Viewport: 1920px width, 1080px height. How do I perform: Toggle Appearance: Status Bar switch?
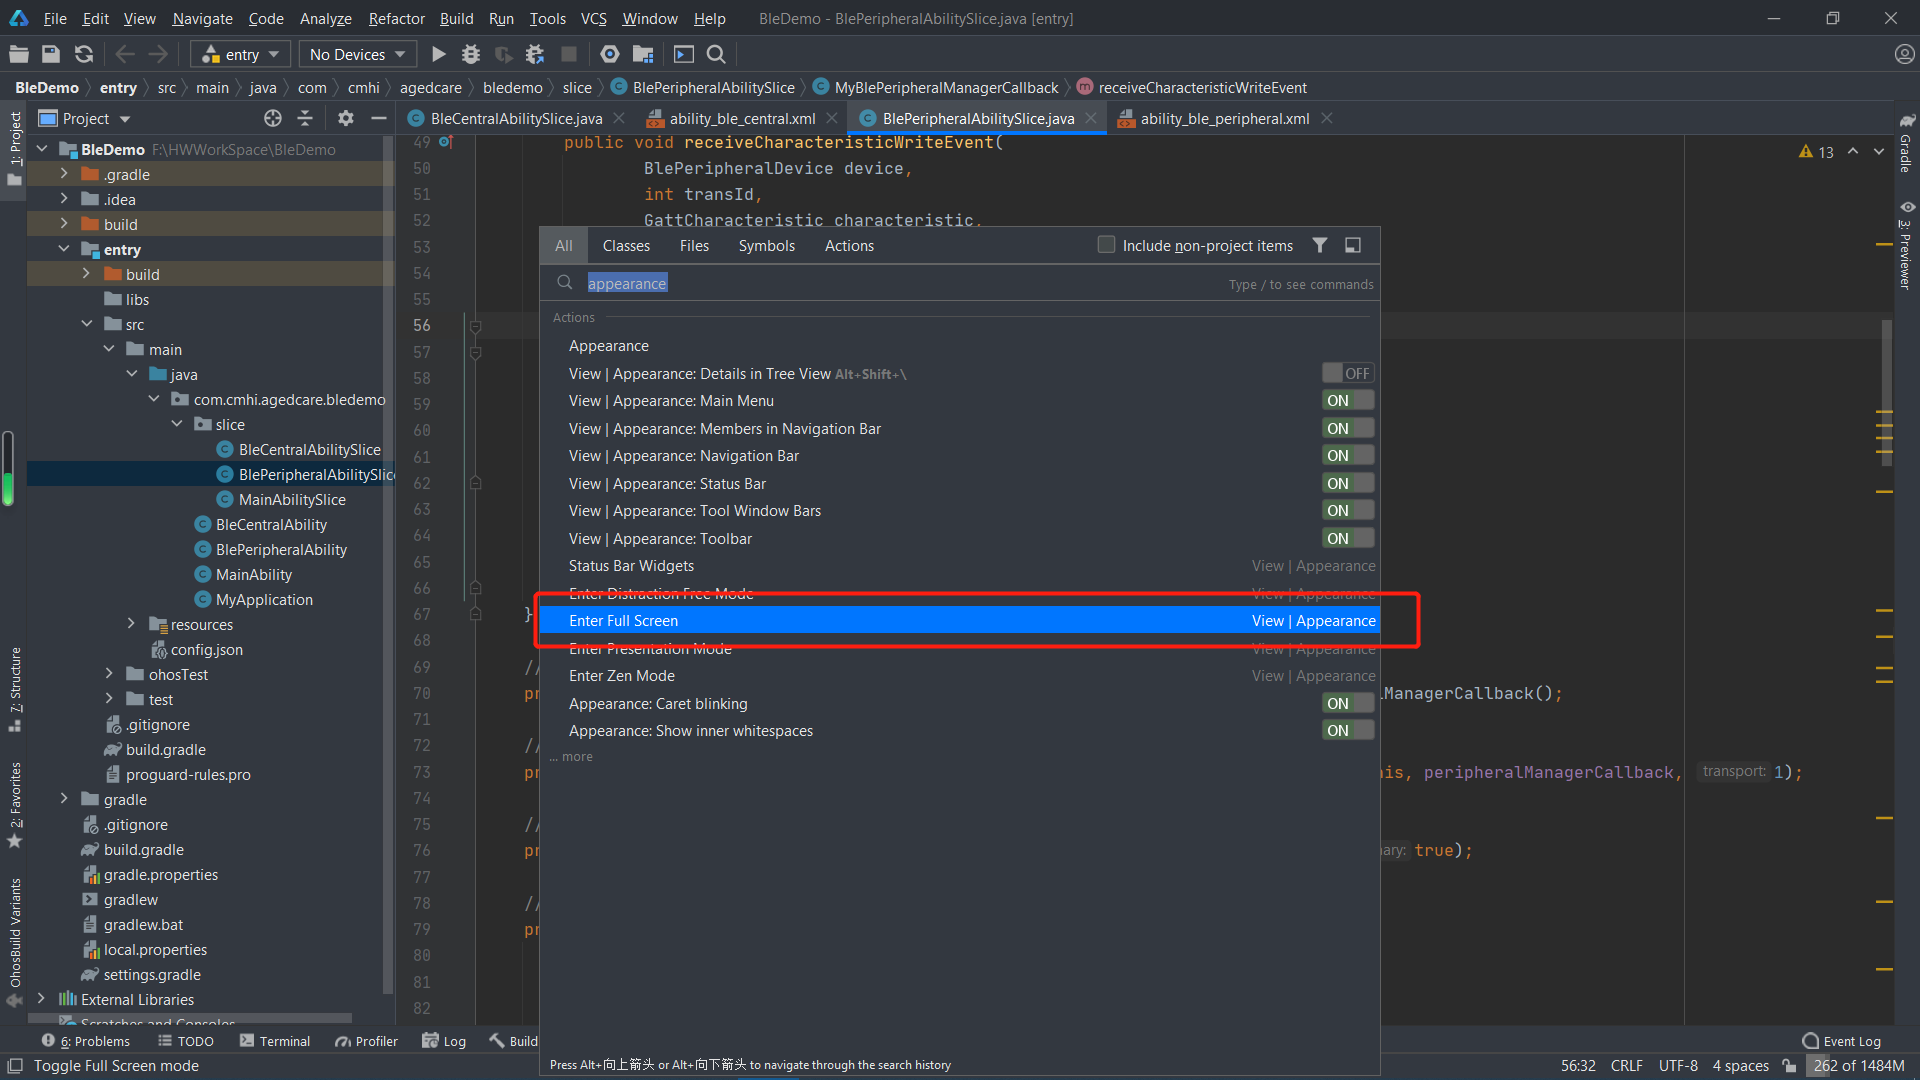pos(1348,483)
